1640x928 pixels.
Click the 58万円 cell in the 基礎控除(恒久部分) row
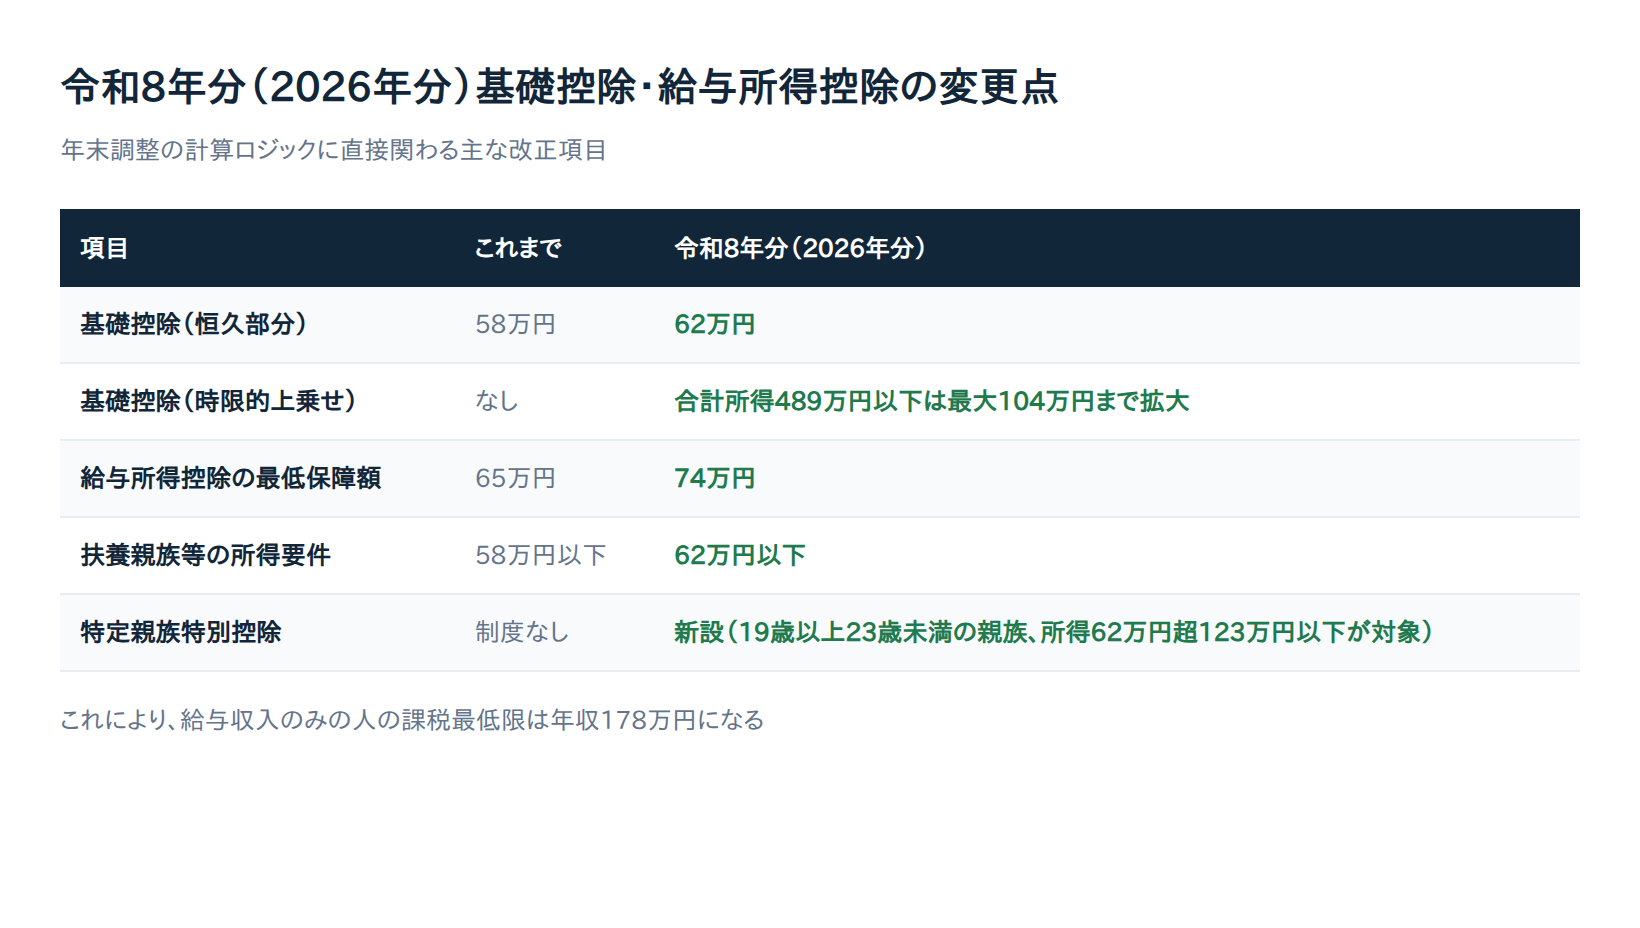click(x=515, y=324)
